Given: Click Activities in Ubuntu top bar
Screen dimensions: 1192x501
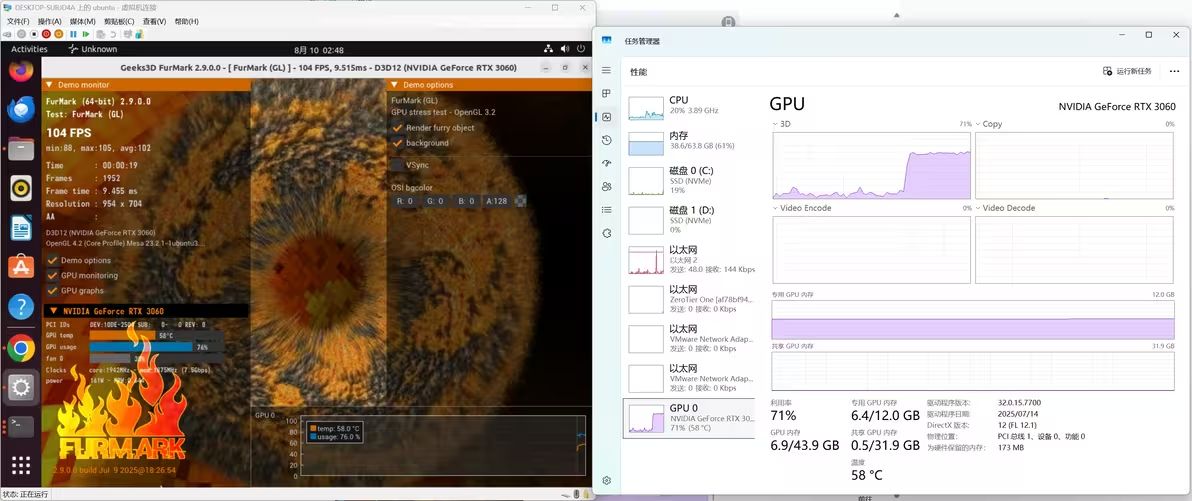Looking at the screenshot, I should click(29, 49).
